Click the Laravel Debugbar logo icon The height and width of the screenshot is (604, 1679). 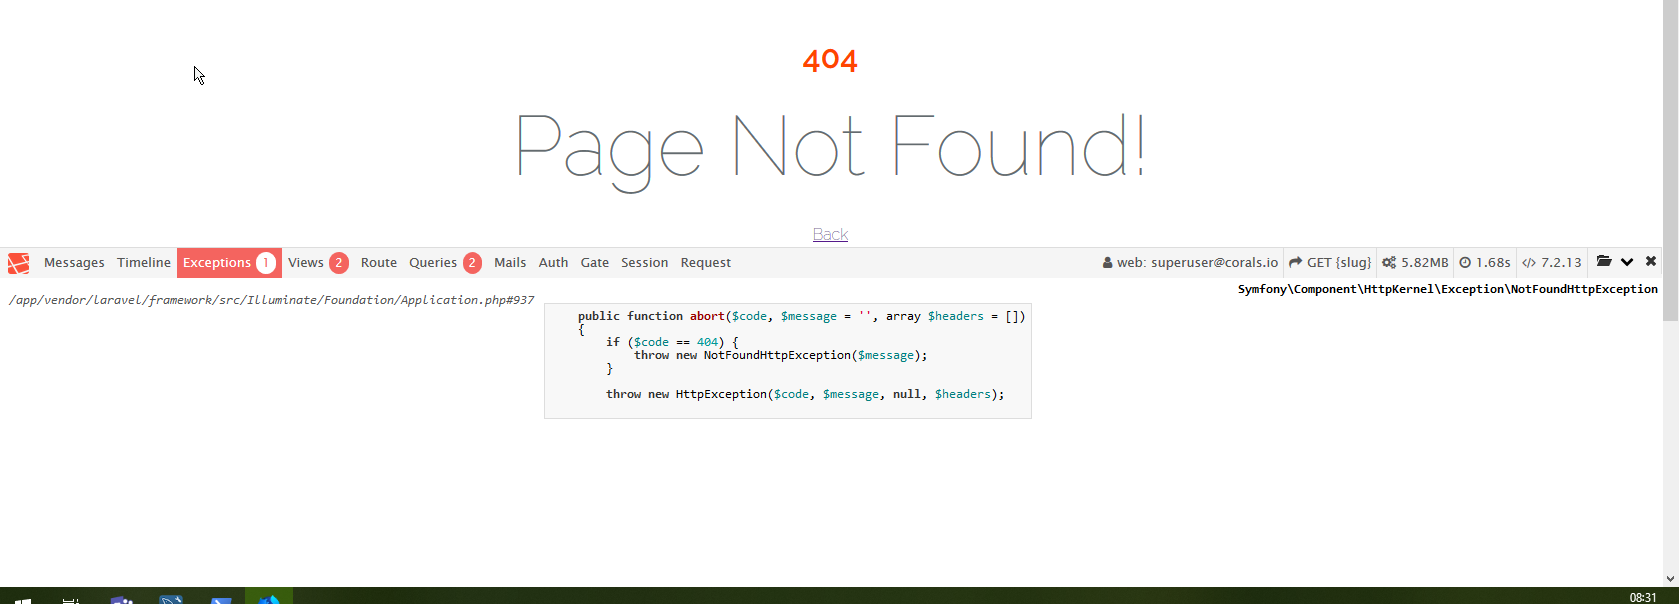(x=18, y=263)
